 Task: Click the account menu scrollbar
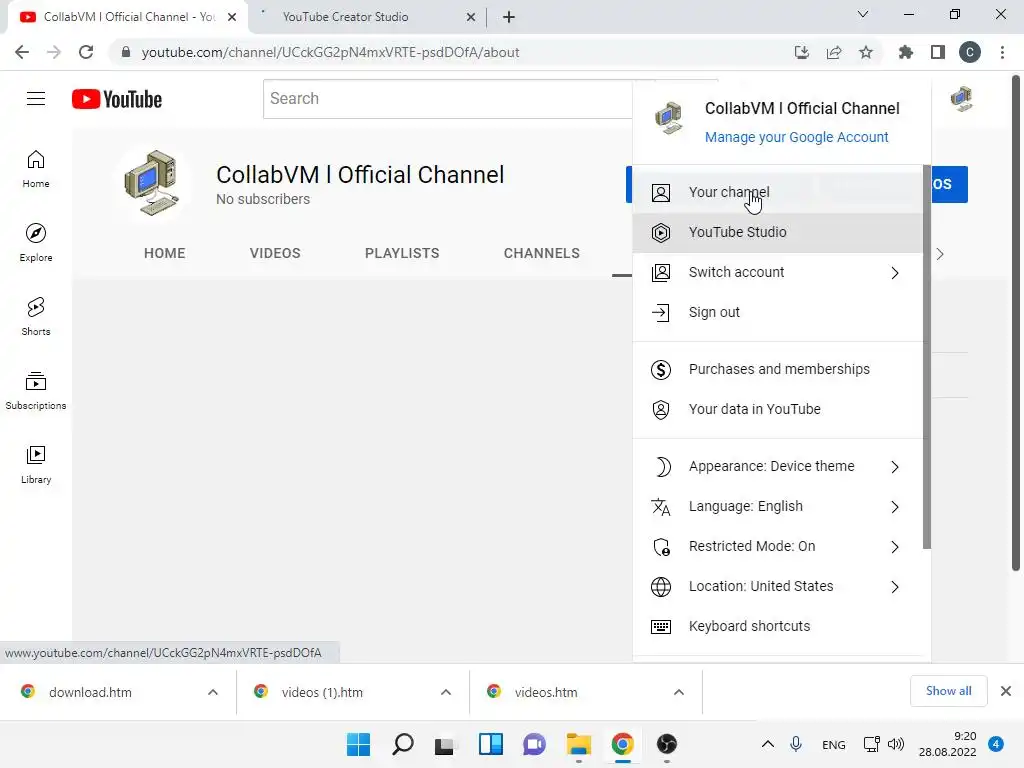(x=927, y=357)
